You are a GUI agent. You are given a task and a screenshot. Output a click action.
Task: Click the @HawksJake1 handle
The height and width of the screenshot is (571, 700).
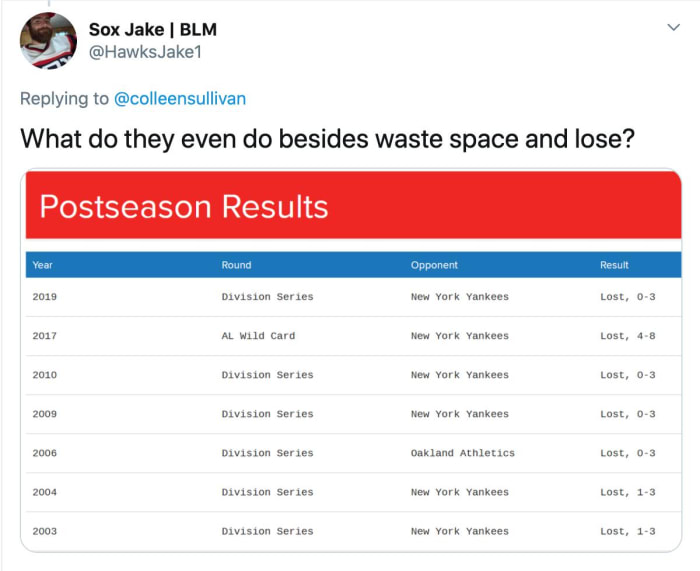tap(145, 51)
